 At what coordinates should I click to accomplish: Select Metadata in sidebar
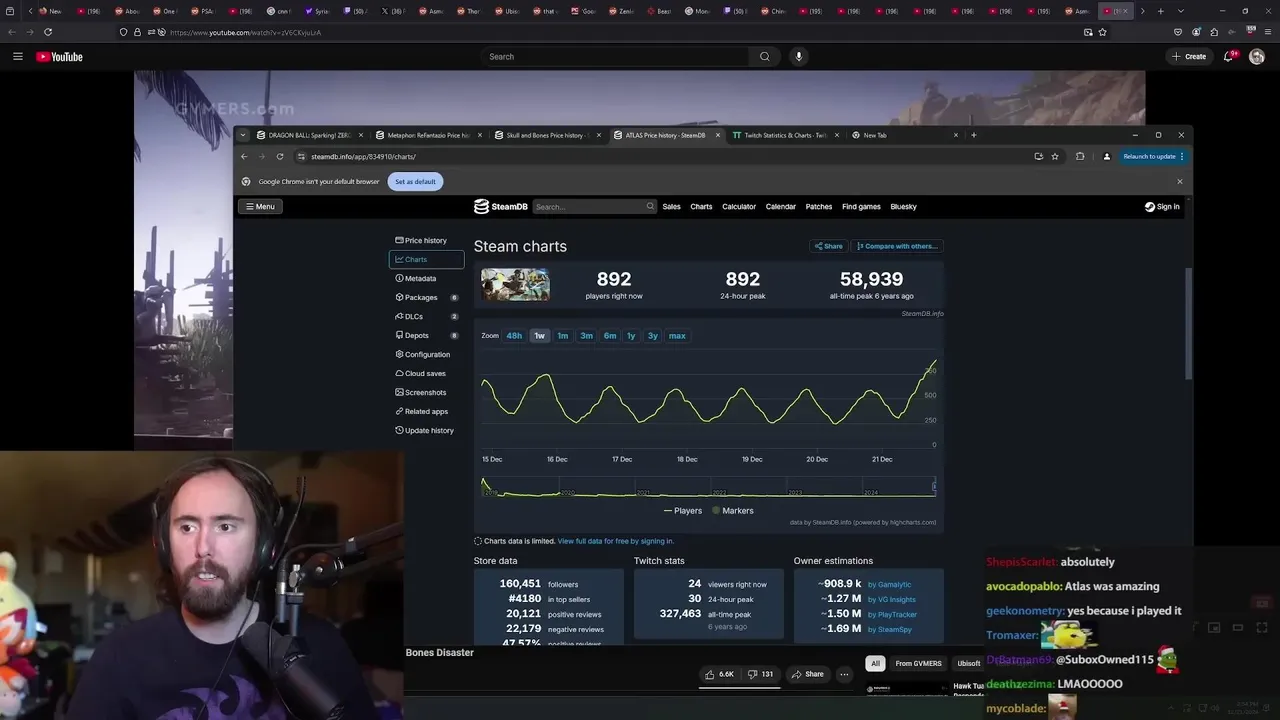point(426,279)
